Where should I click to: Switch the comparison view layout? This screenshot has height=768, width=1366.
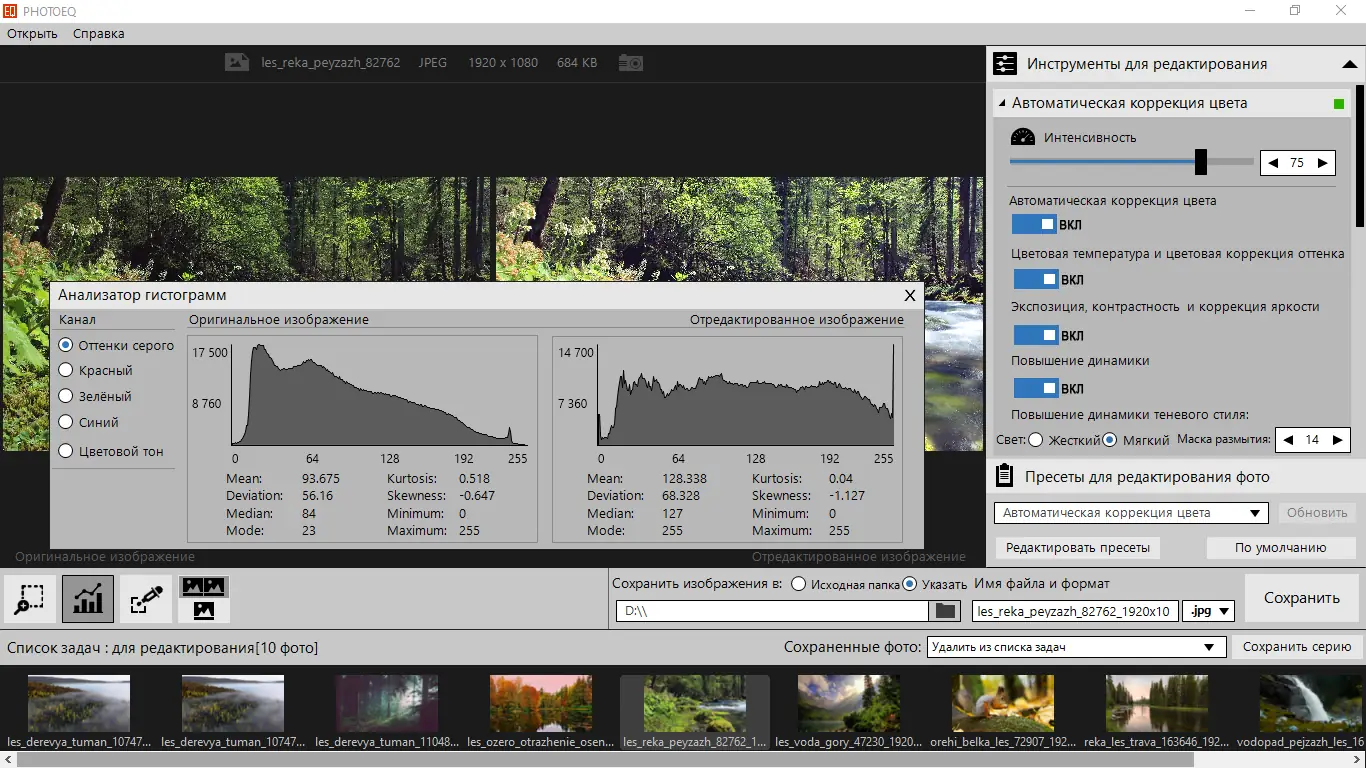[x=204, y=599]
